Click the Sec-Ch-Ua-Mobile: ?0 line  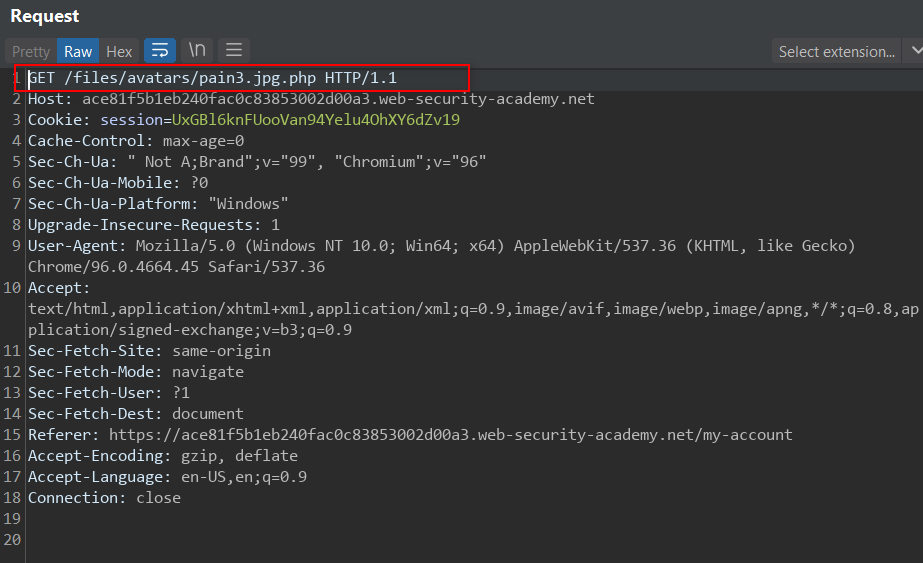118,183
